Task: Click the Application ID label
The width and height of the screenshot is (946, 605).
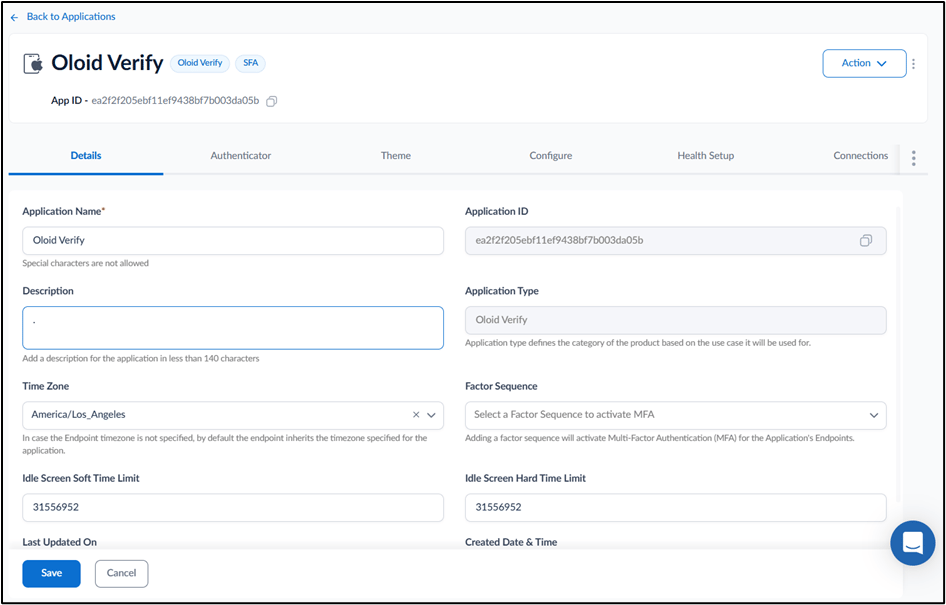Action: (497, 211)
